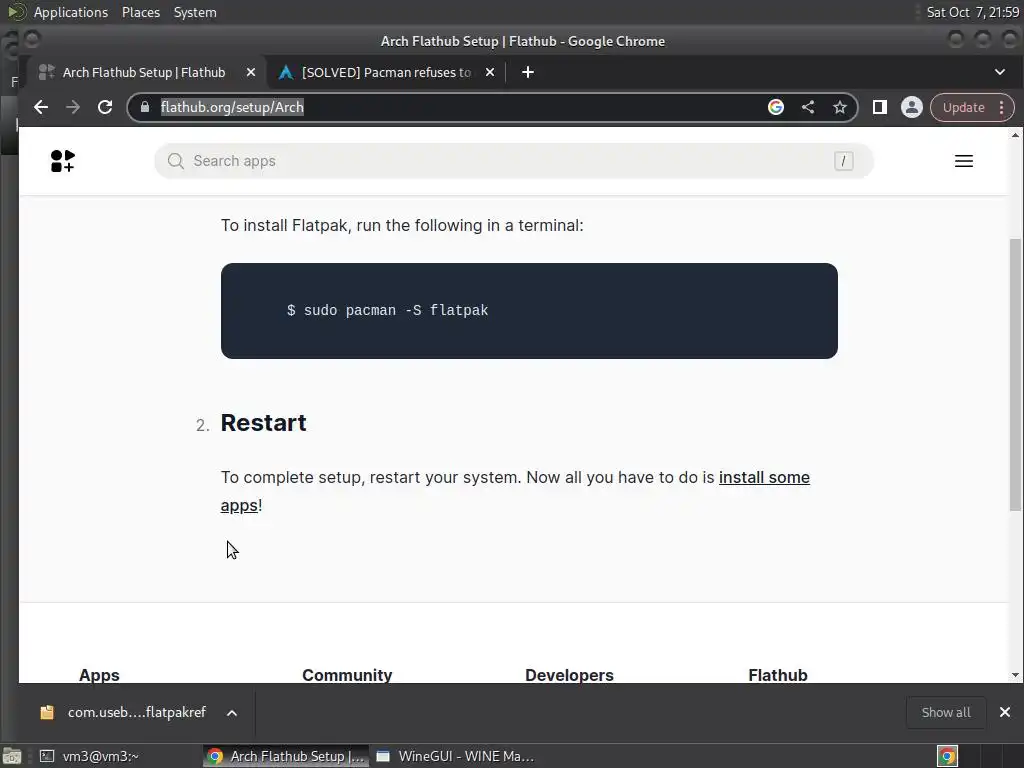Click the Google icon in the address bar
Image resolution: width=1024 pixels, height=768 pixels.
coord(776,107)
